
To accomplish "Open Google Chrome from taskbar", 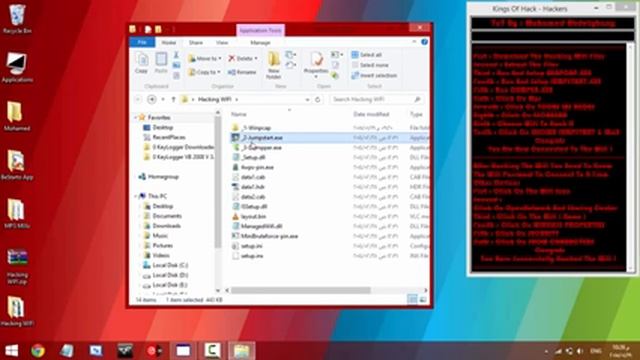I will 38,351.
